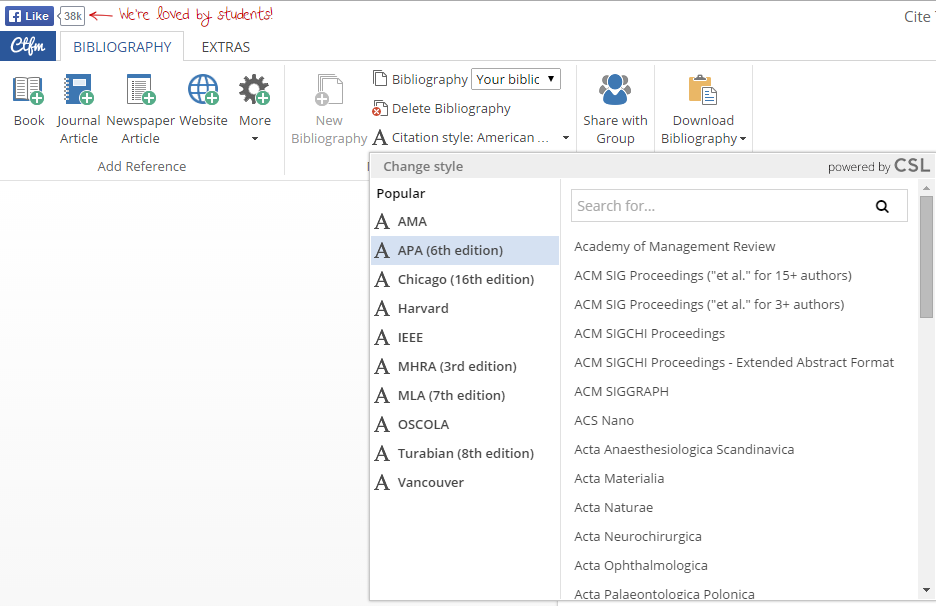Select APA (6th edition) style
Viewport: 936px width, 606px height.
point(464,250)
